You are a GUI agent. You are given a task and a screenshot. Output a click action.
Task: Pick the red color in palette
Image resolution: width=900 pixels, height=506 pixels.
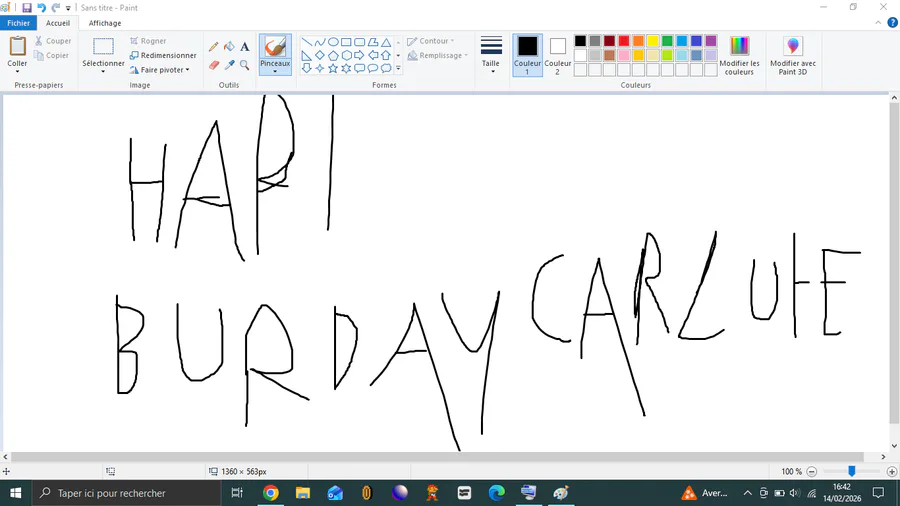point(624,41)
